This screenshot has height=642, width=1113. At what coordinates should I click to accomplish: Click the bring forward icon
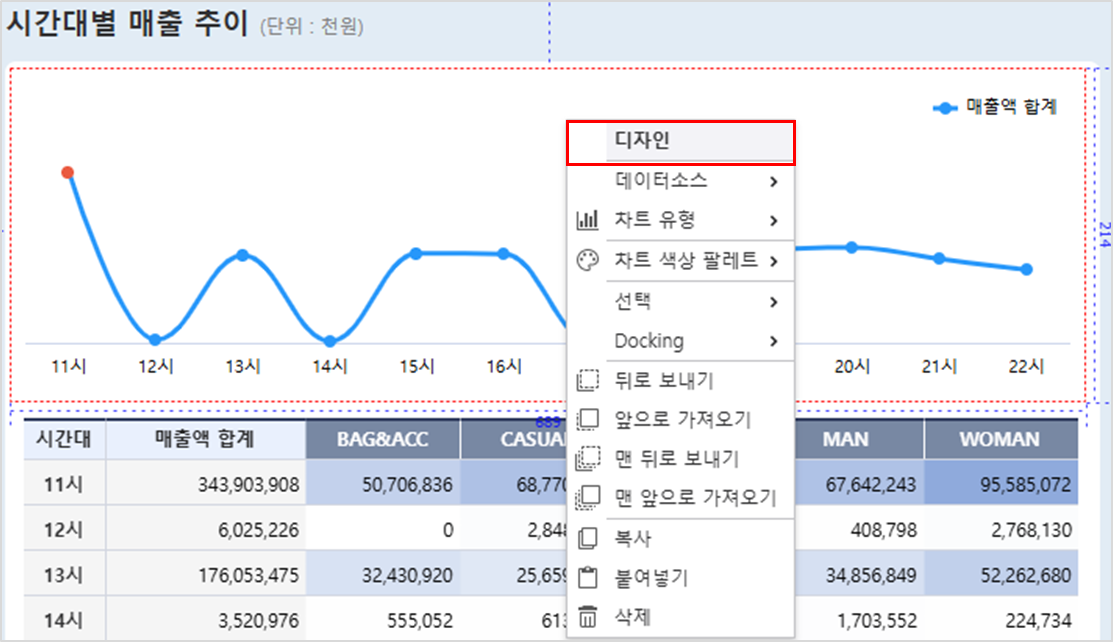pyautogui.click(x=588, y=419)
